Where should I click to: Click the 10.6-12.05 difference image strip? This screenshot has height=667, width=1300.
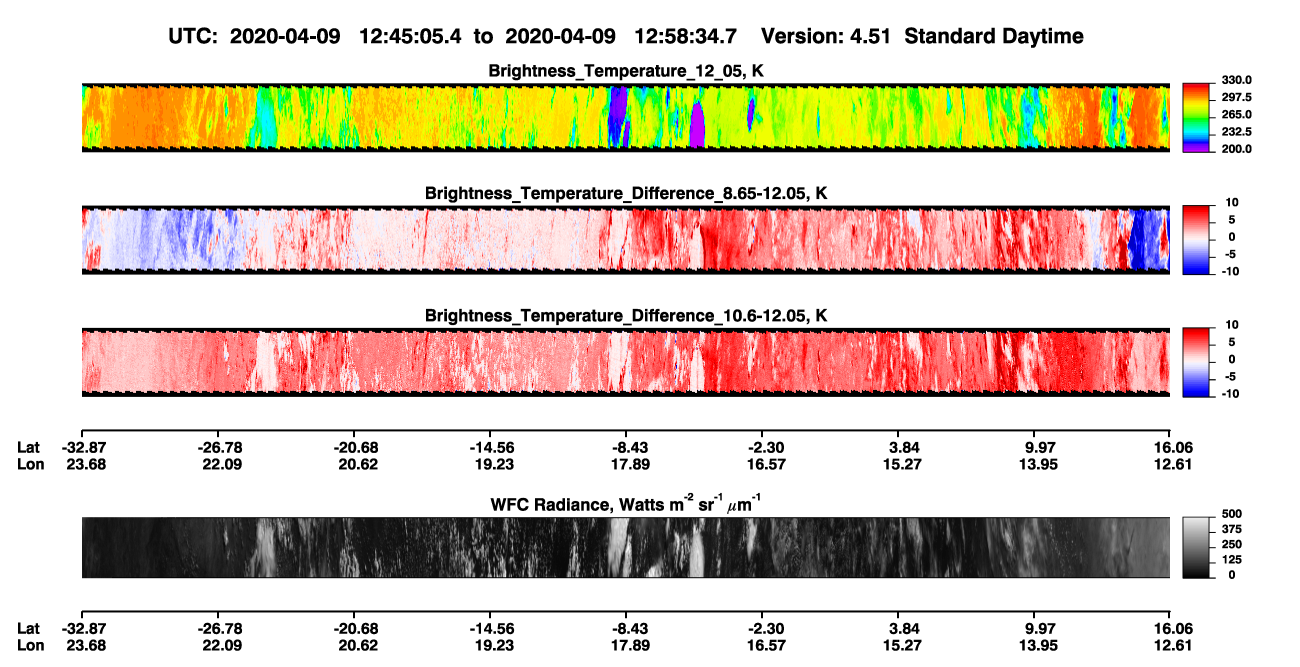click(x=625, y=361)
